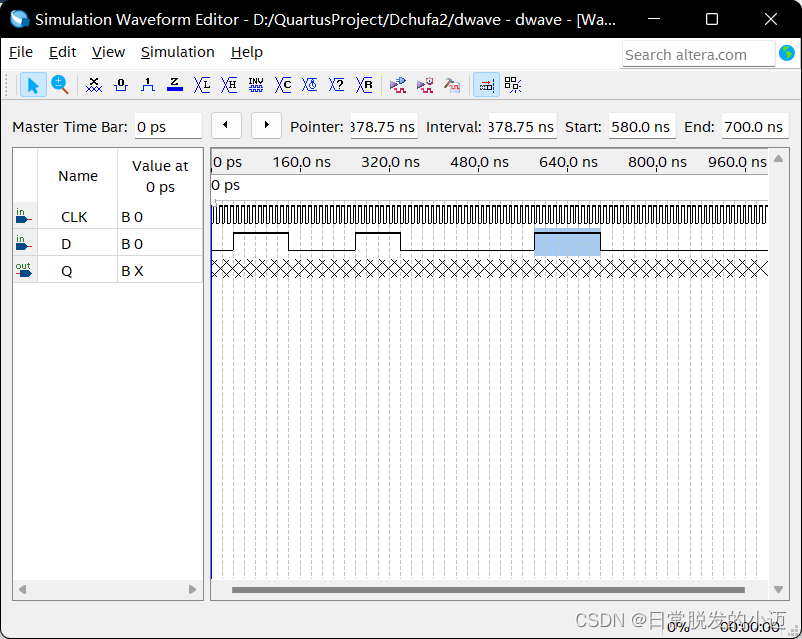
Task: Click the CLK input pin icon
Action: pos(23,216)
